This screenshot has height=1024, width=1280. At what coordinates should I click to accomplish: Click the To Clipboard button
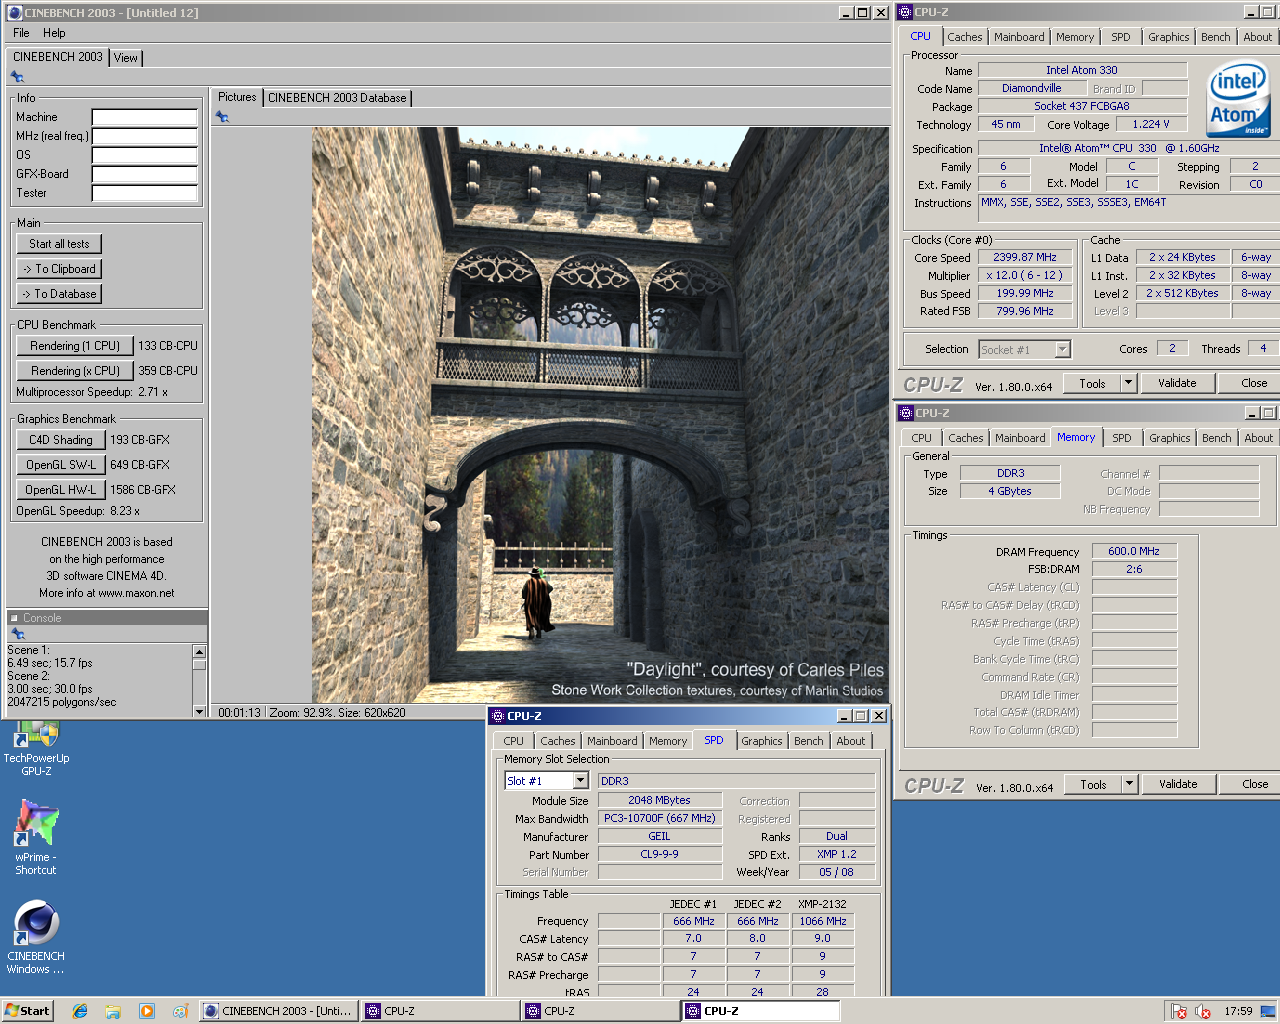(x=59, y=269)
